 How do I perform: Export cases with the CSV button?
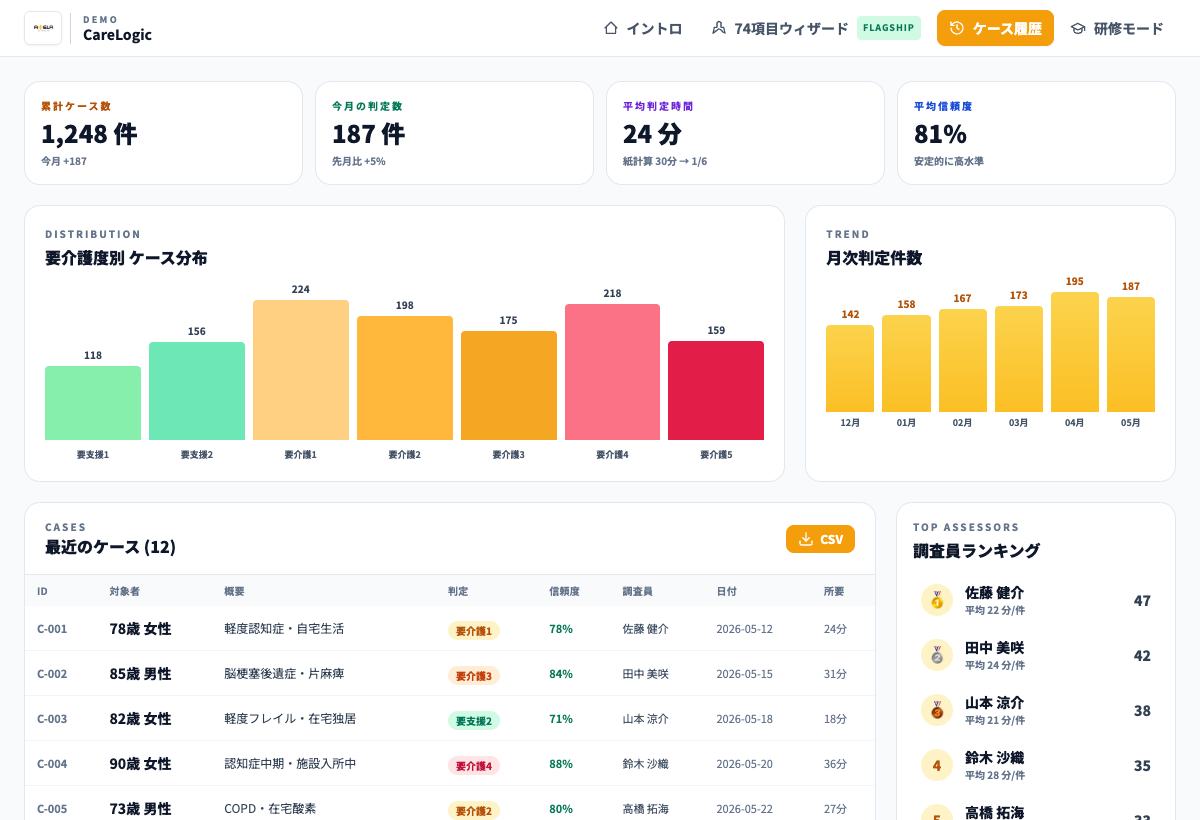(820, 539)
